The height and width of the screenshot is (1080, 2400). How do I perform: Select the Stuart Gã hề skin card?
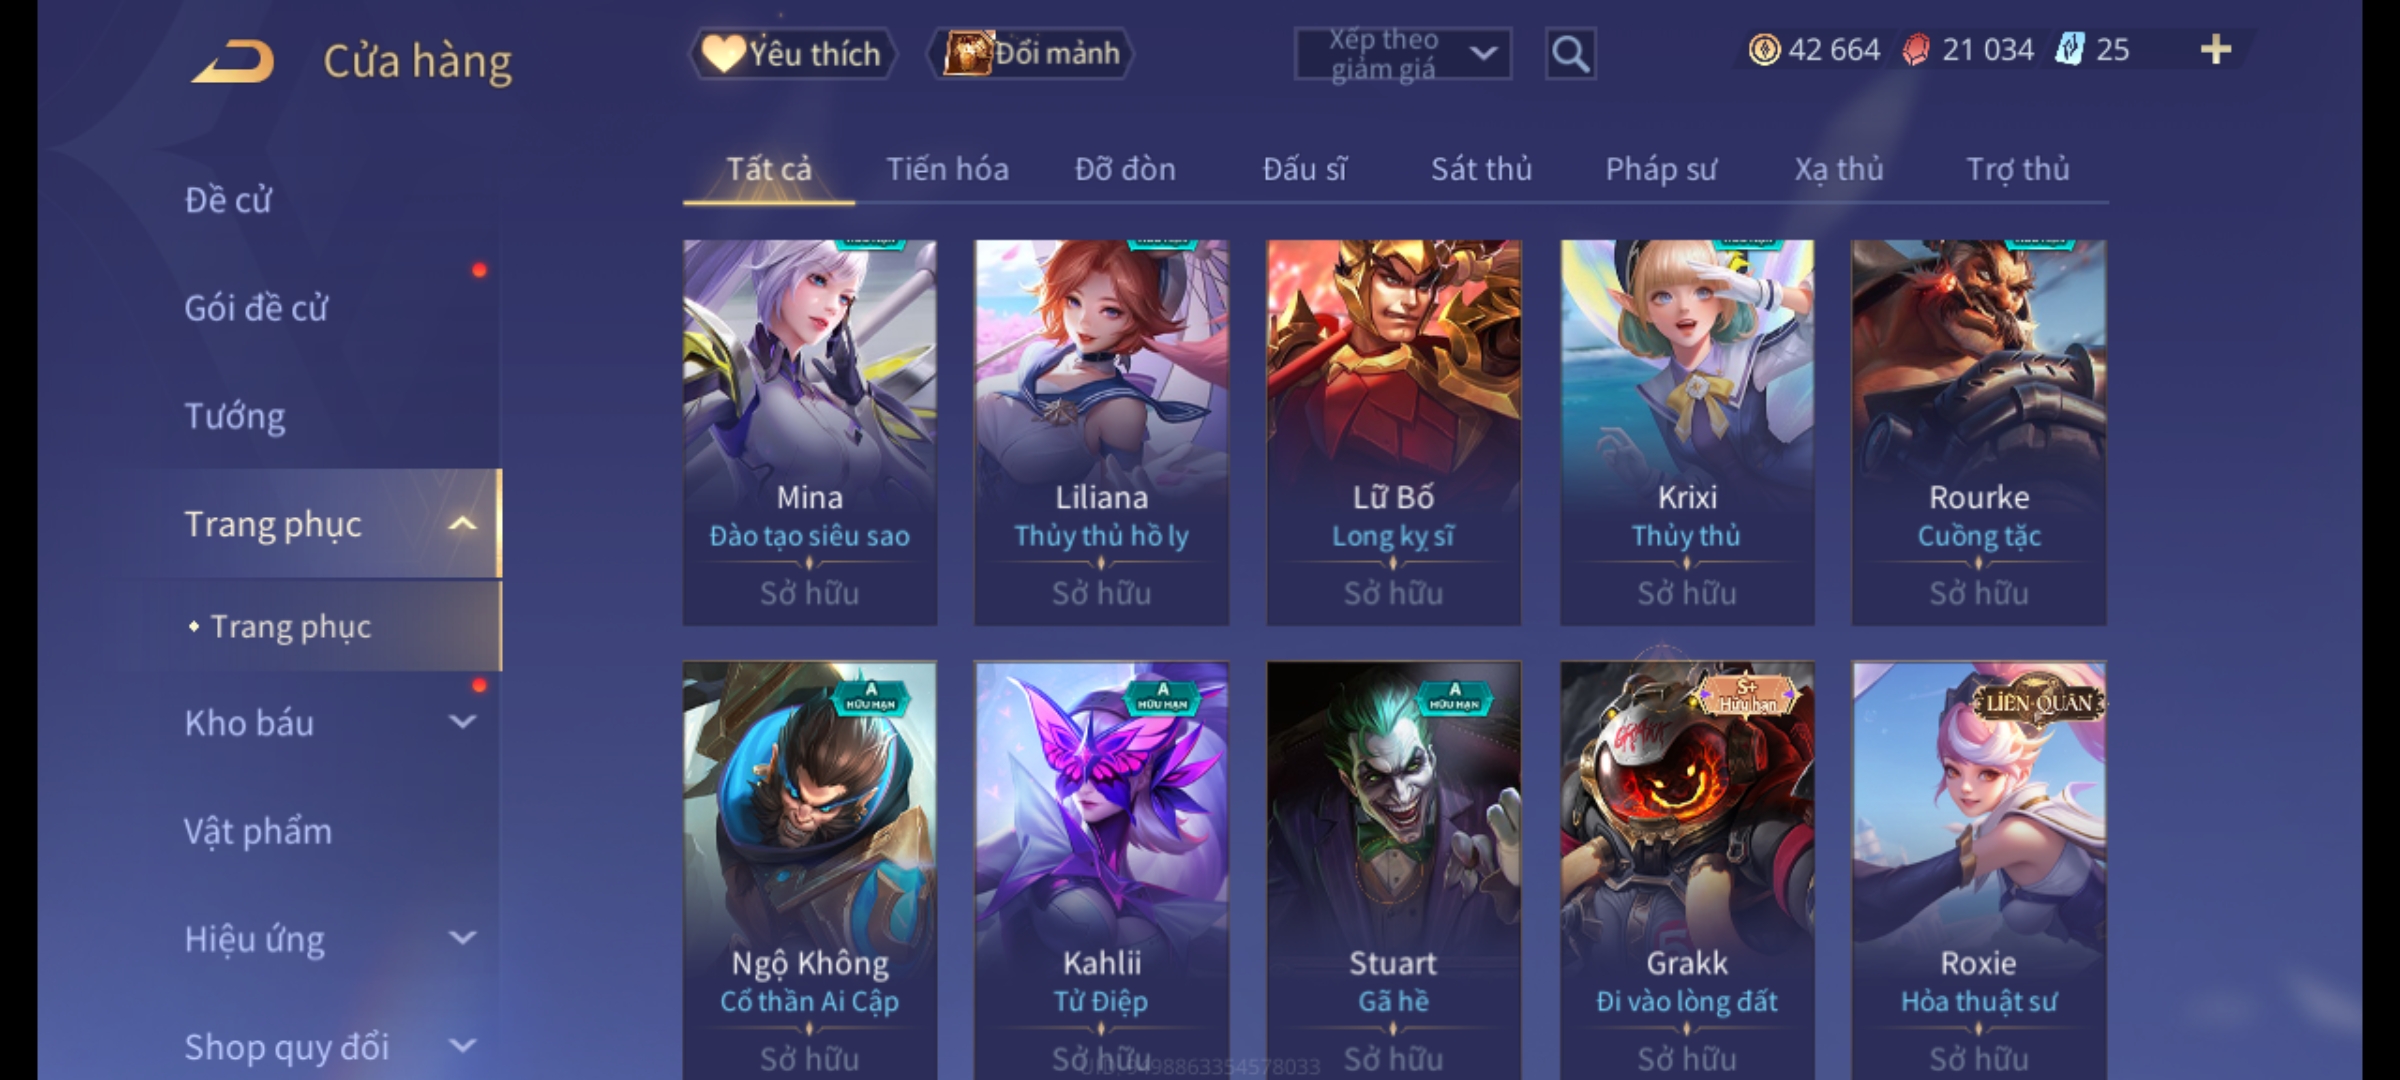[1394, 870]
